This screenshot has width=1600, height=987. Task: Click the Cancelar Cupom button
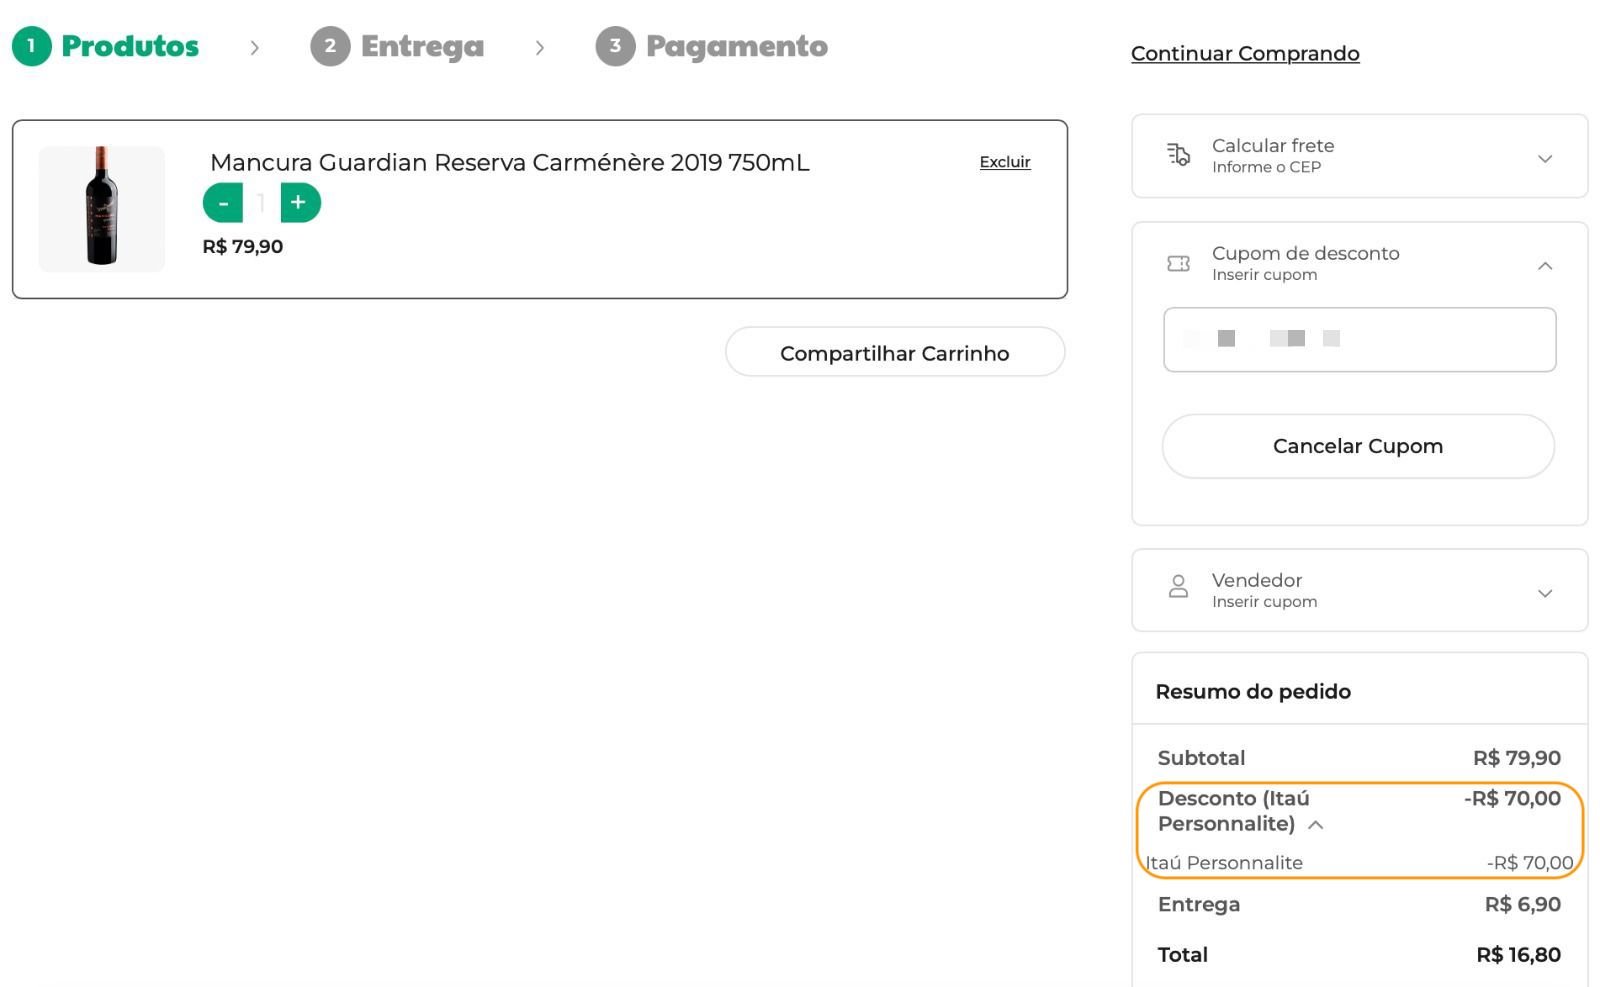click(1358, 446)
